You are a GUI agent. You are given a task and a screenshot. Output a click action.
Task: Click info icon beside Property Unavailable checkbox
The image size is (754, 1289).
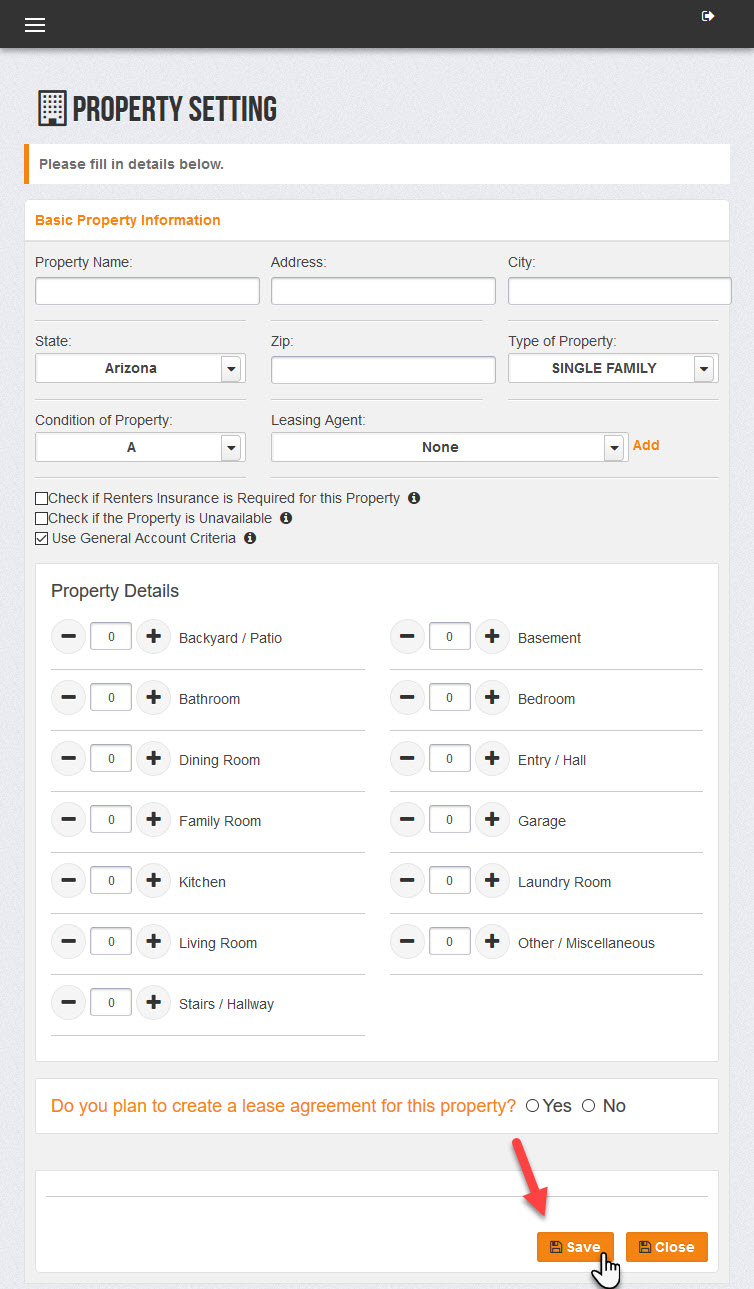click(286, 518)
